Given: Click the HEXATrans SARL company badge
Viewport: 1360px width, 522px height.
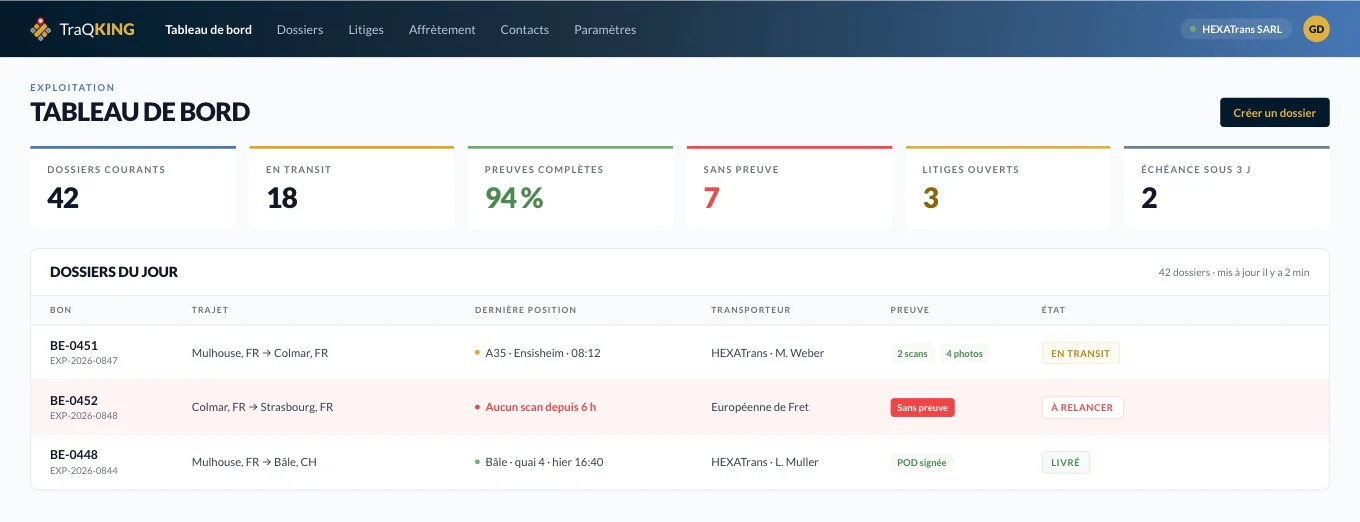Looking at the screenshot, I should (1236, 29).
